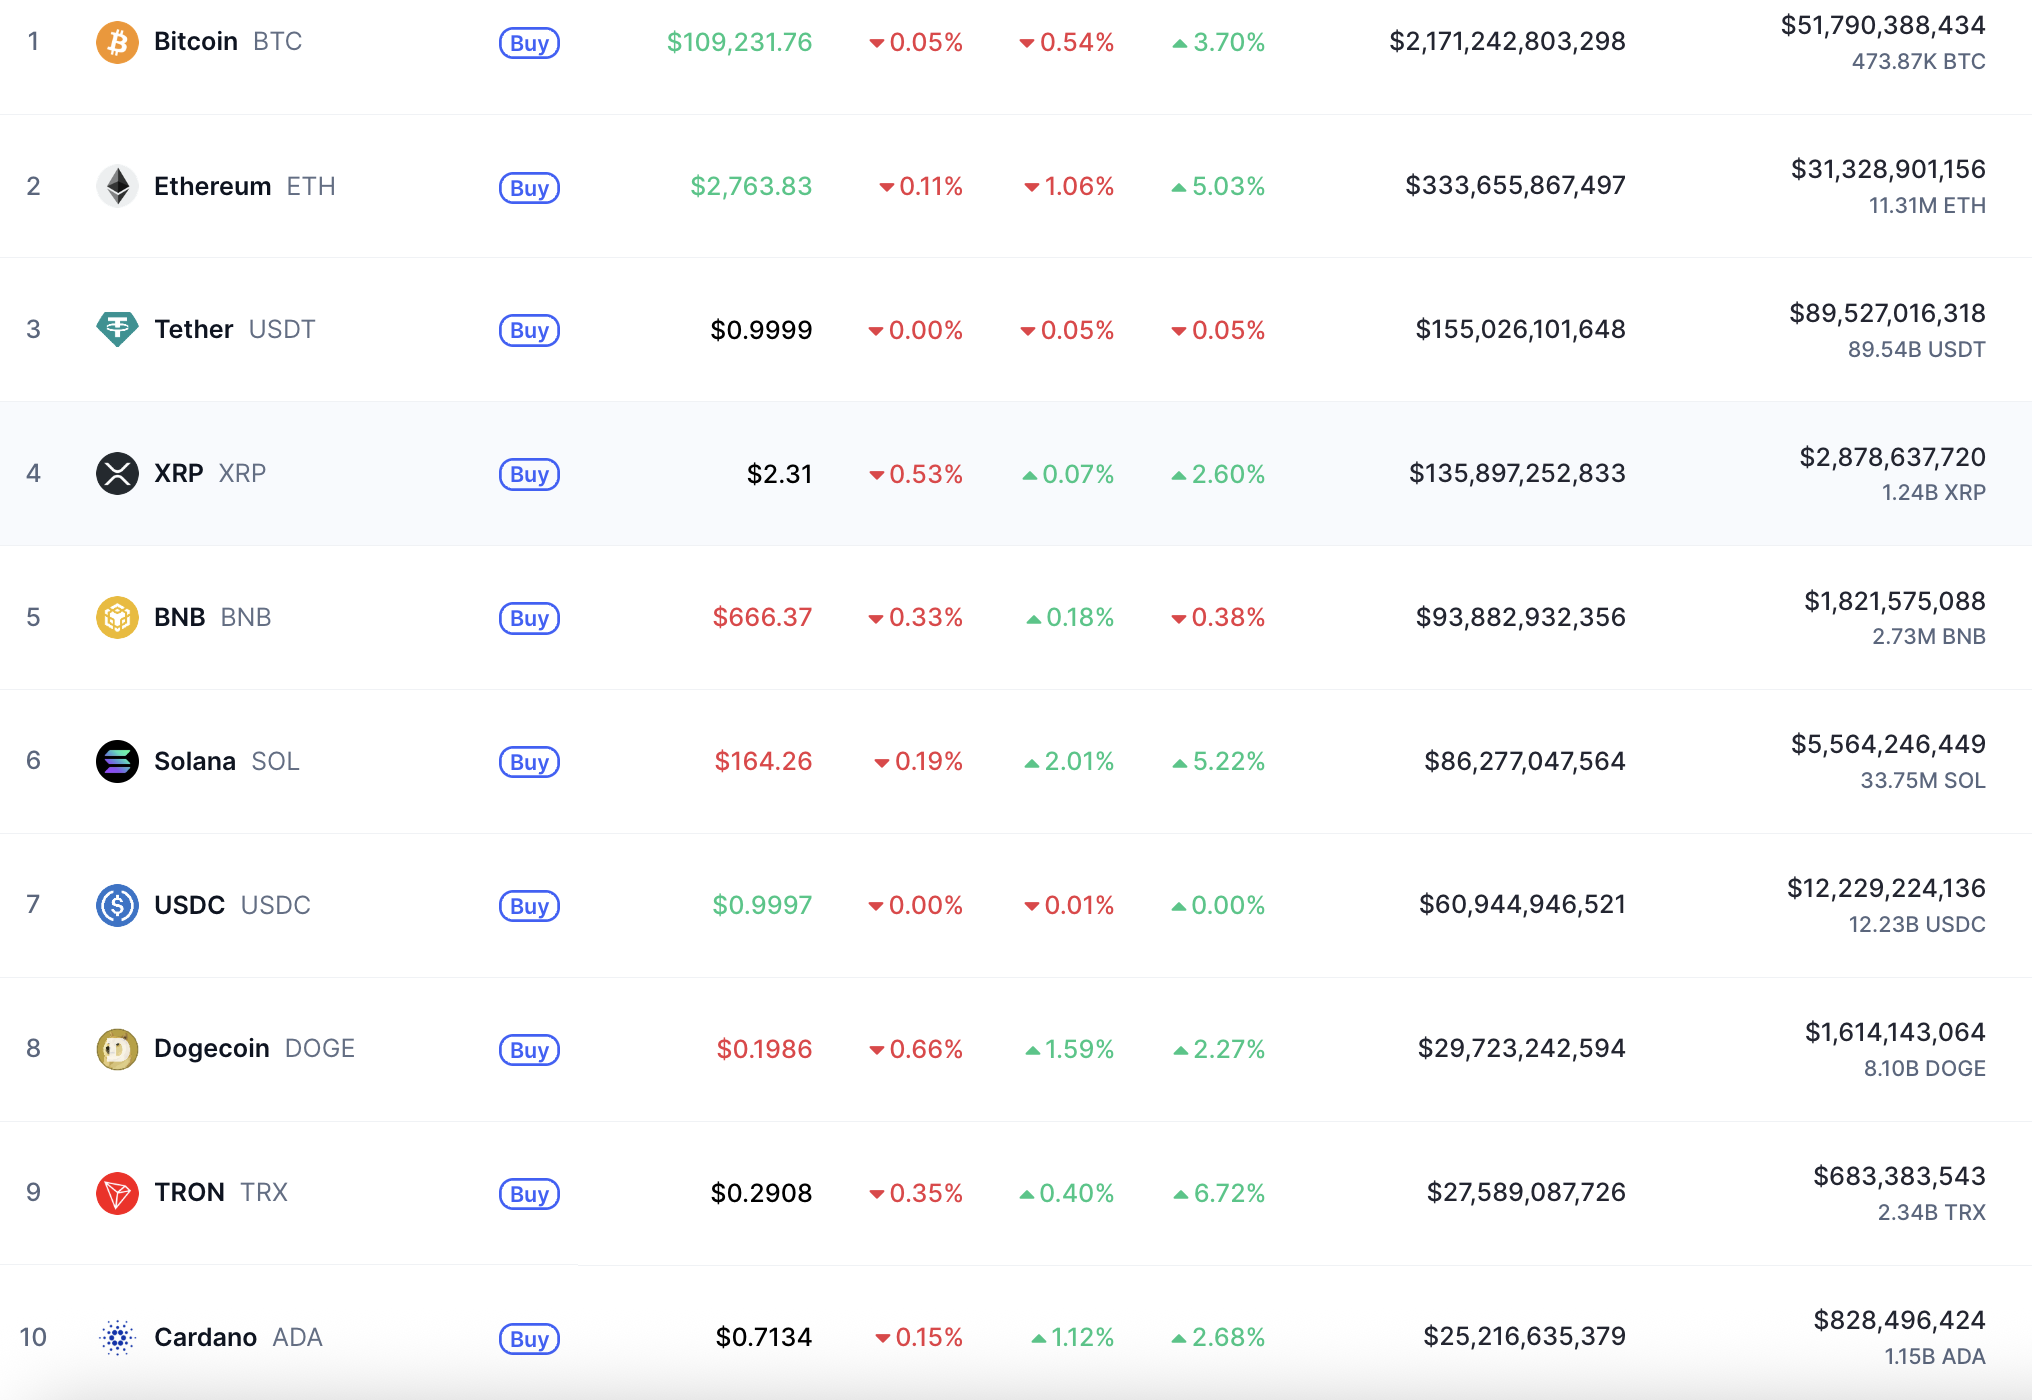Click the Tether logo icon

point(117,329)
